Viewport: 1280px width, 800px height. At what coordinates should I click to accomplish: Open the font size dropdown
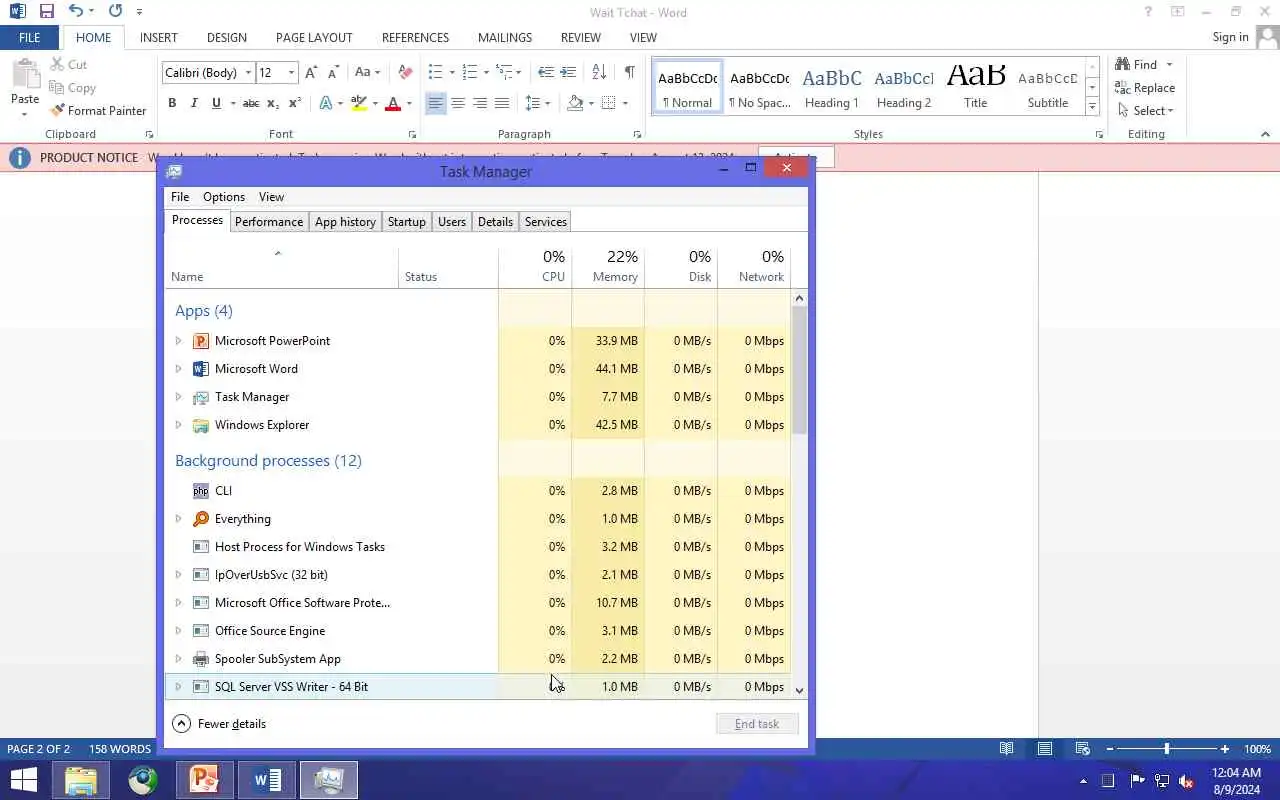(291, 72)
